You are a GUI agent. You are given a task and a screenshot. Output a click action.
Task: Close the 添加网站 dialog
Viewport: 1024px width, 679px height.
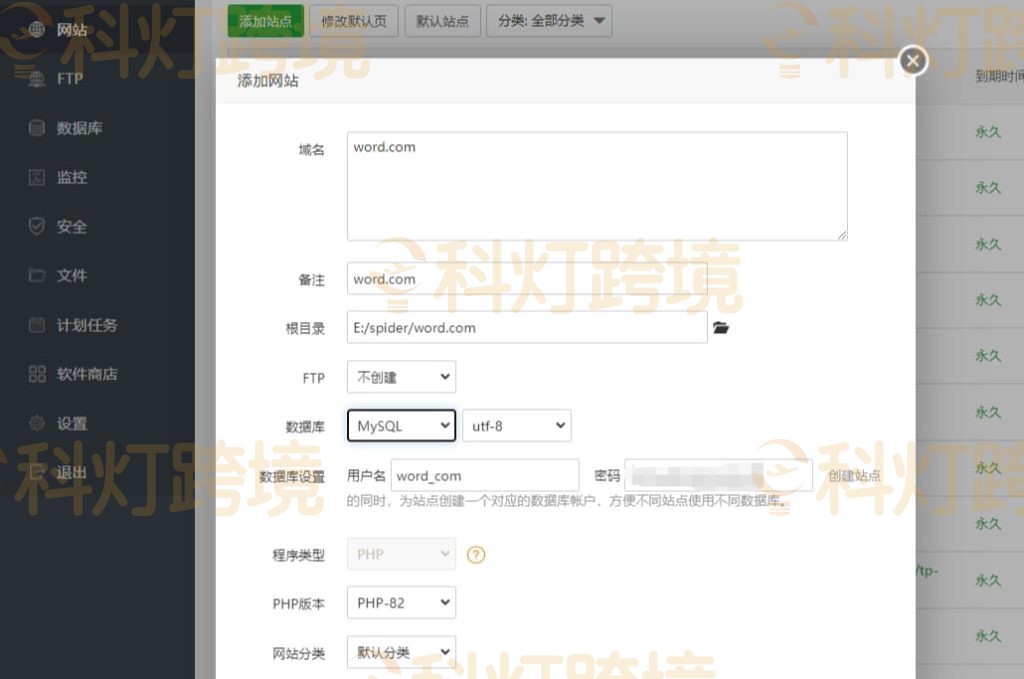(913, 61)
